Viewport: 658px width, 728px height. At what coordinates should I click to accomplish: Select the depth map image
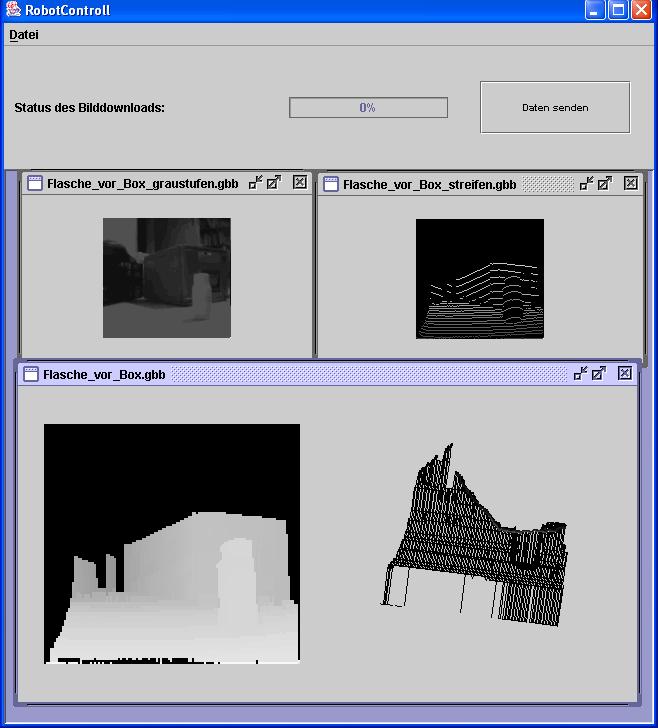tap(172, 543)
